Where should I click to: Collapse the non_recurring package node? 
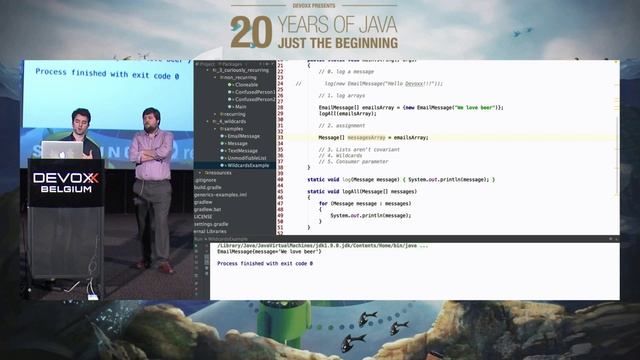[216, 78]
